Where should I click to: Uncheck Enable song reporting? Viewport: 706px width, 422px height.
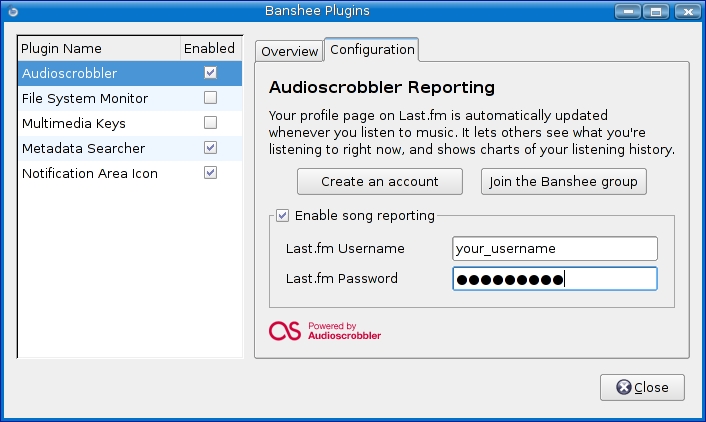[x=283, y=215]
